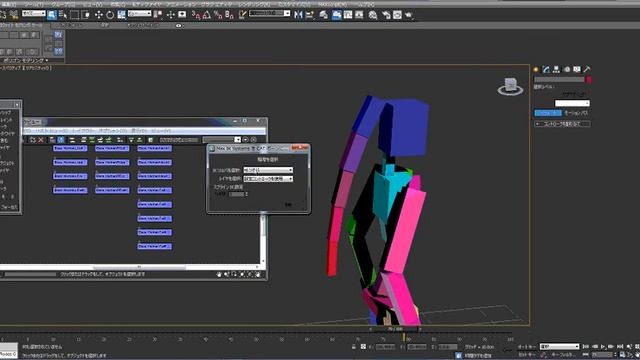Toggle Window/Crossing selection mode
This screenshot has height=360, width=640.
pyautogui.click(x=86, y=15)
